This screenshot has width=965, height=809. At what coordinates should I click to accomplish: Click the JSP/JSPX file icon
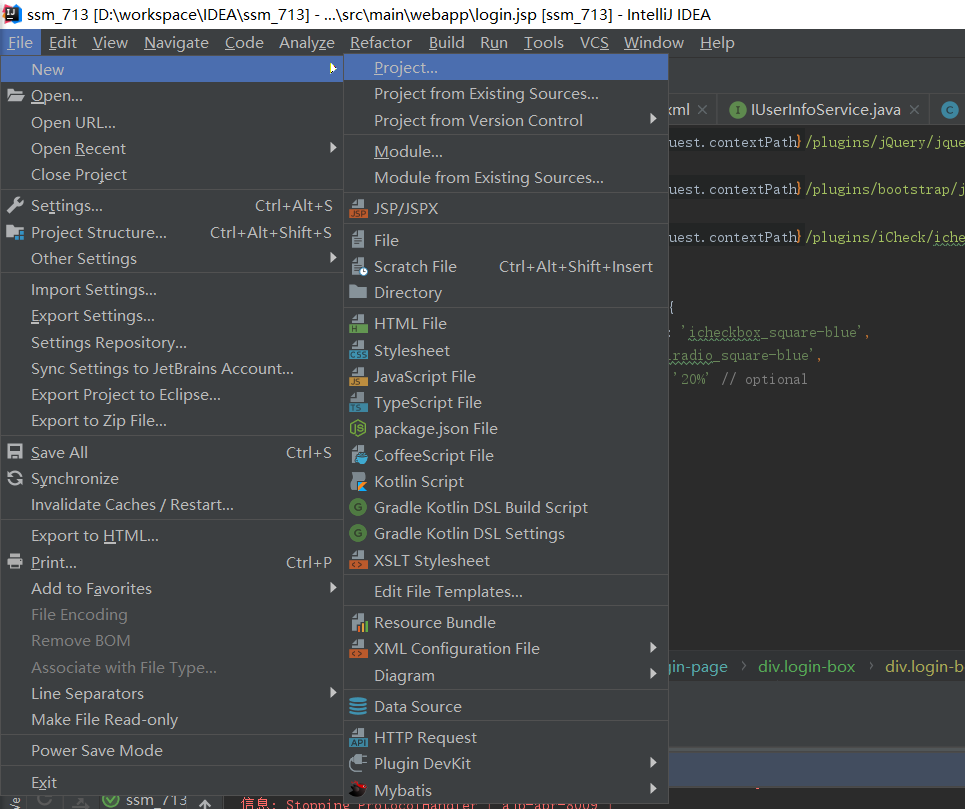(358, 208)
